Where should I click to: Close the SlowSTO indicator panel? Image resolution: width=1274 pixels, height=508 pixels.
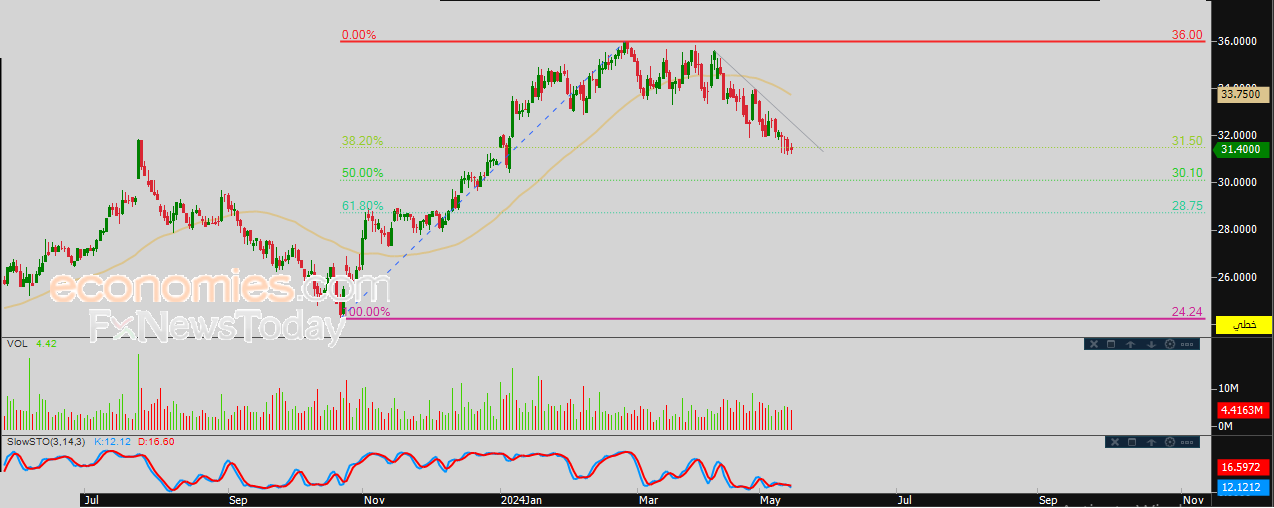point(1114,441)
